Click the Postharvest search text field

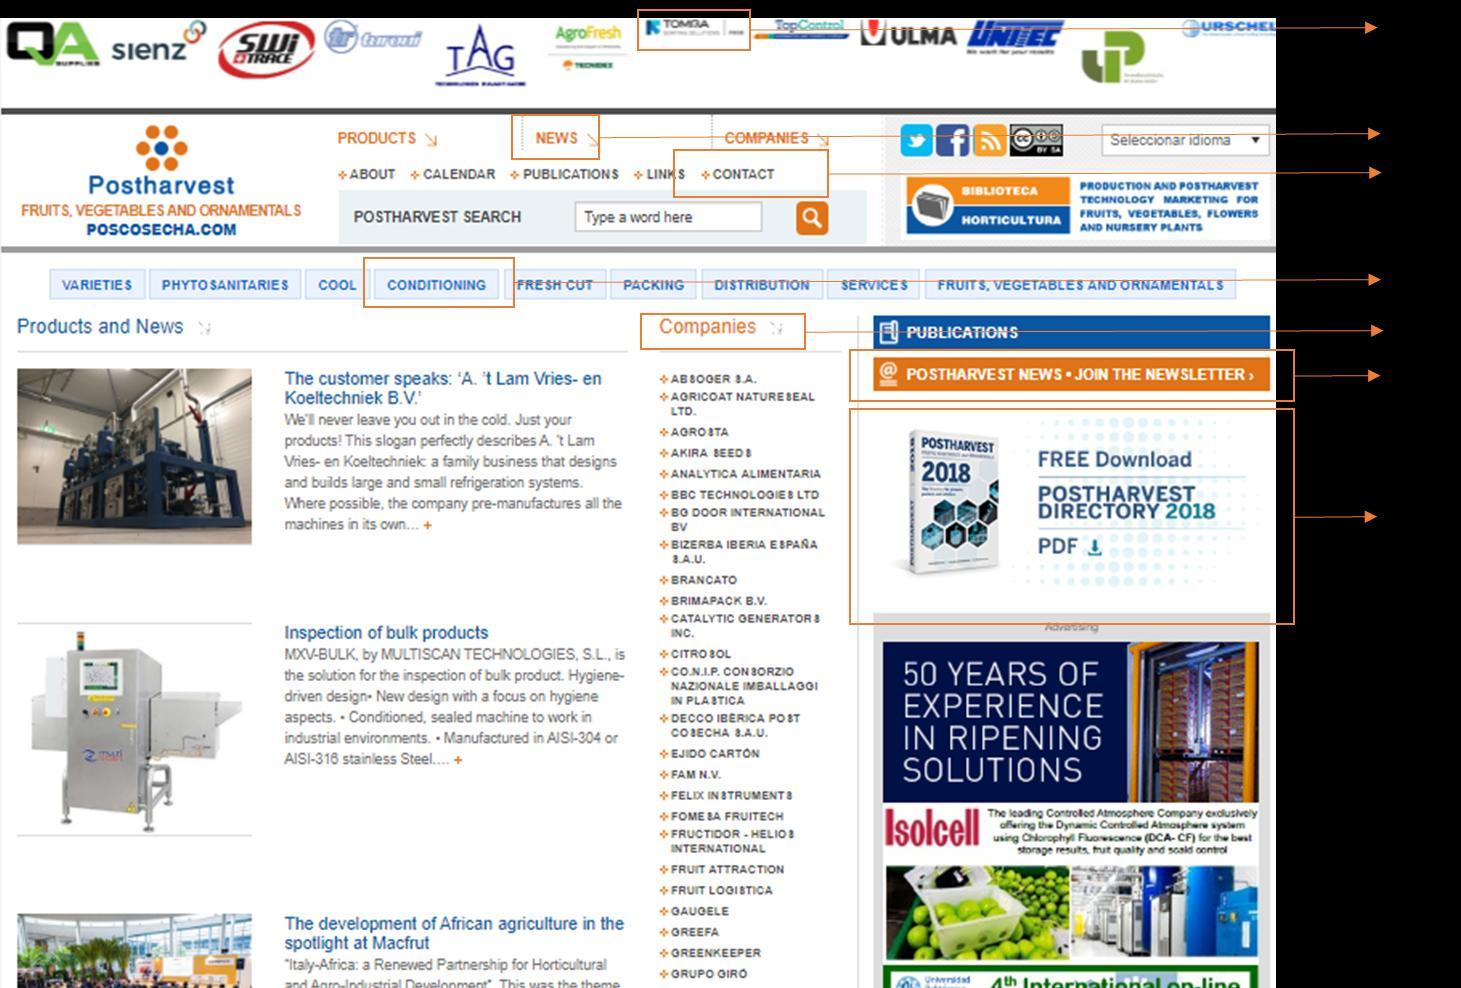[668, 217]
